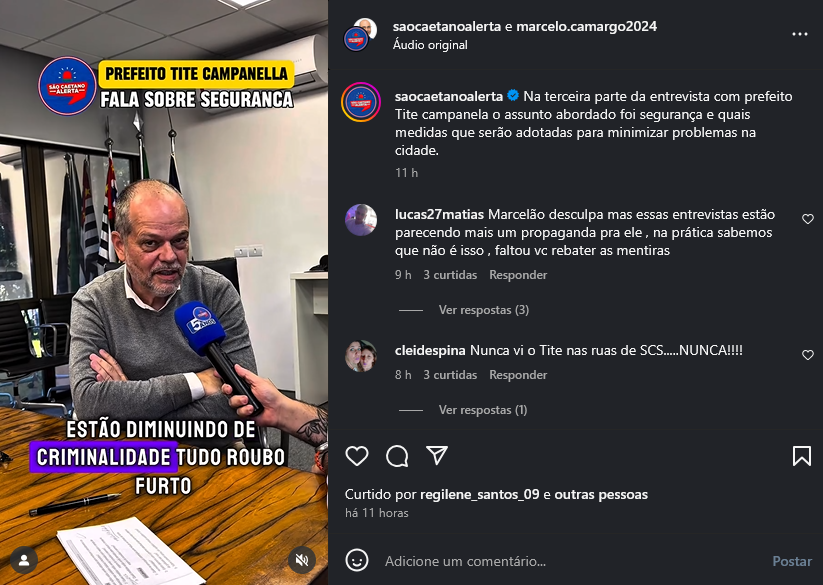This screenshot has height=585, width=823.
Task: Show tagged people icon on video
Action: tap(24, 560)
